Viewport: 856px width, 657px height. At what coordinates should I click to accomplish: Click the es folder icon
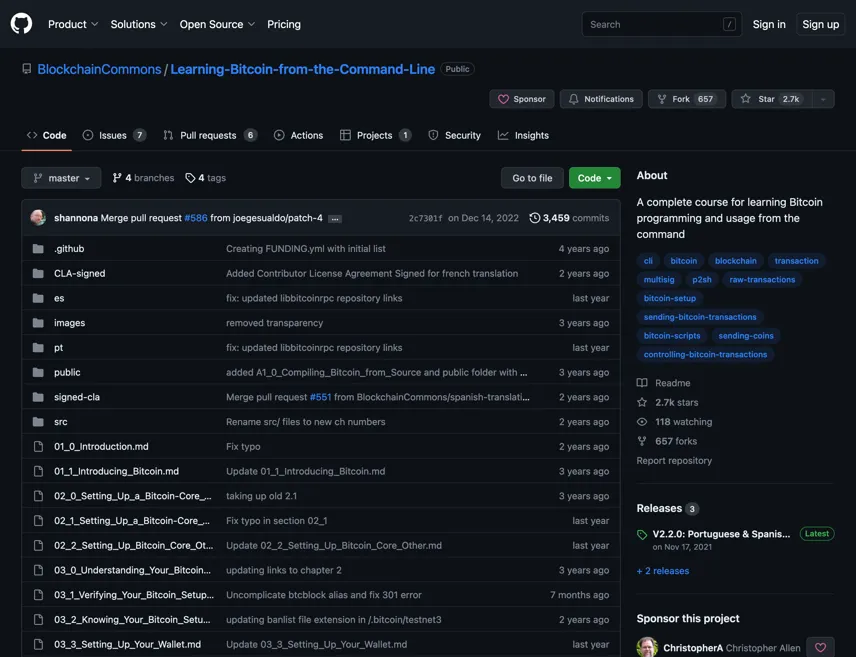pyautogui.click(x=38, y=298)
